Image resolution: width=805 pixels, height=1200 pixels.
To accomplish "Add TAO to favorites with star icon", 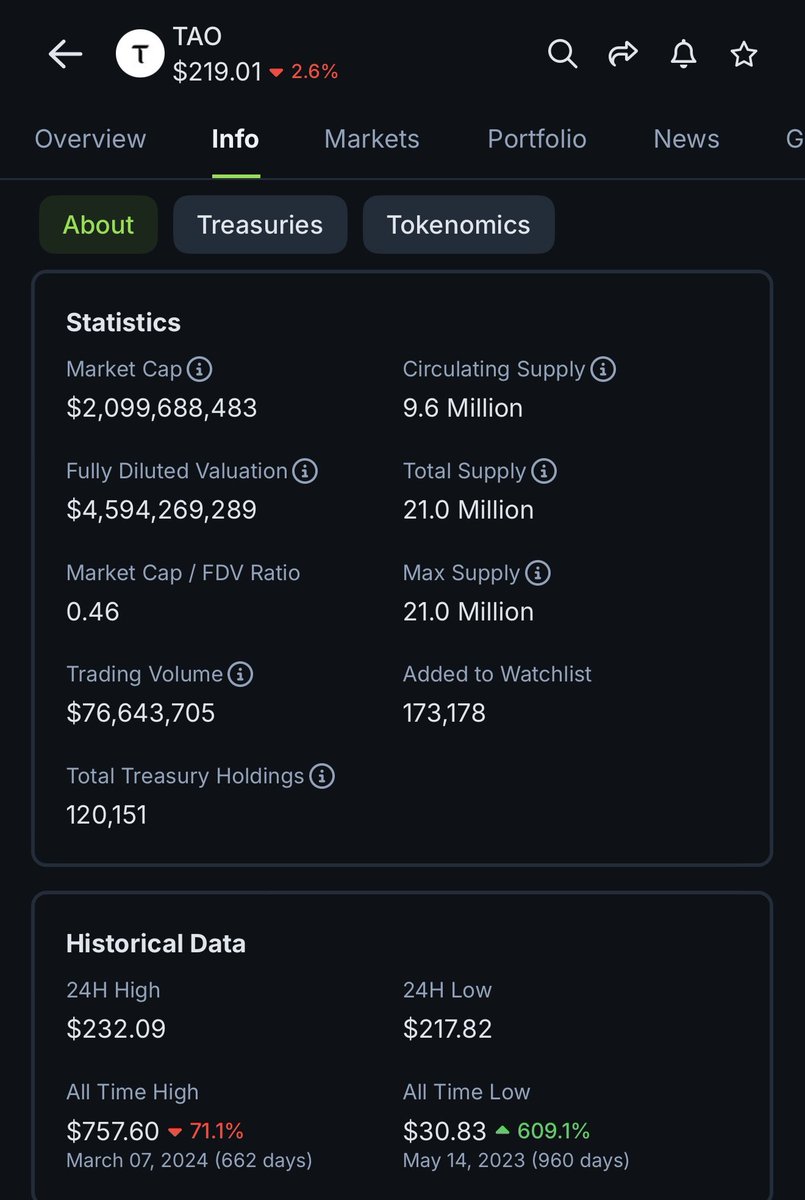I will tap(743, 54).
